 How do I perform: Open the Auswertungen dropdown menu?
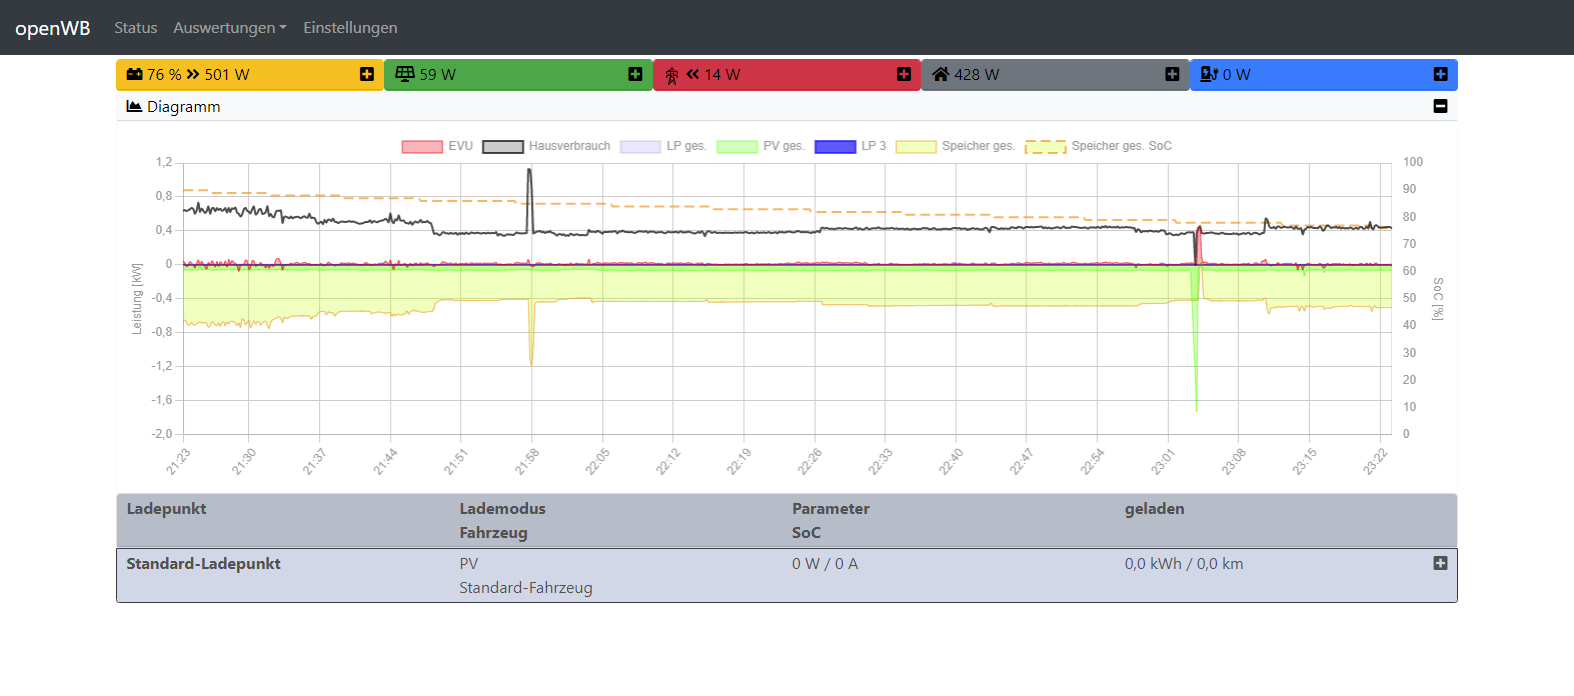point(229,28)
